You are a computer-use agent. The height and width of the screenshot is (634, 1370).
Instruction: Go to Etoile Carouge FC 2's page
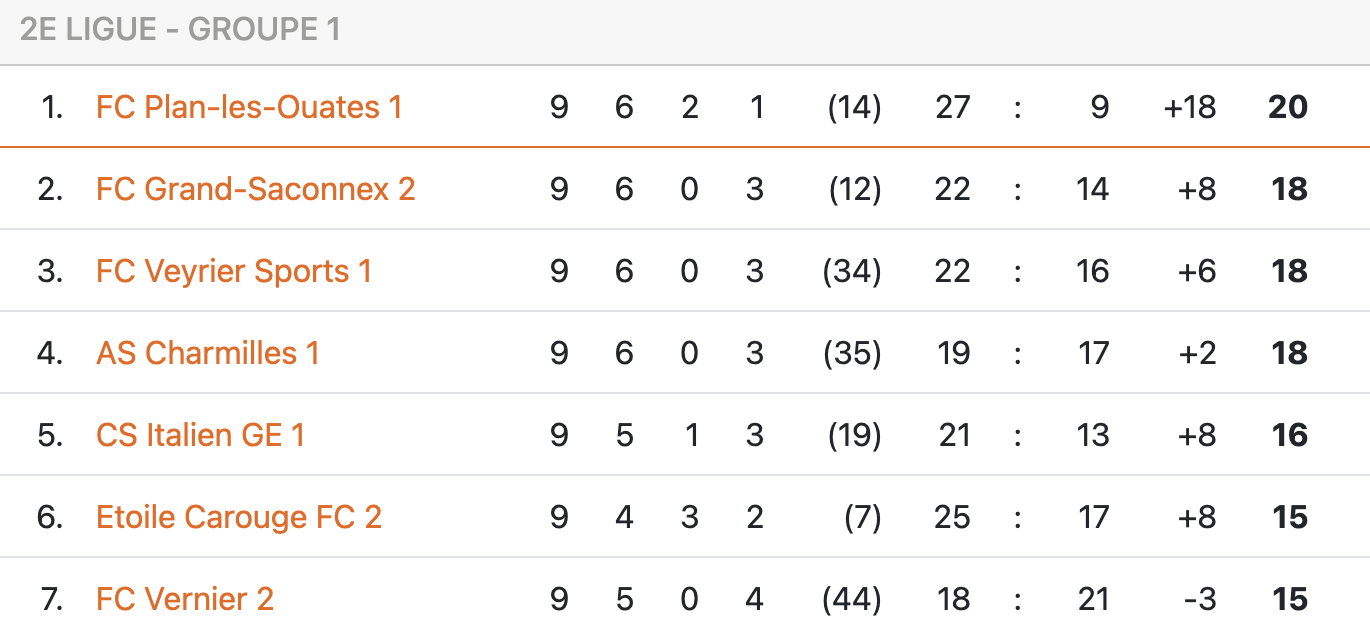tap(239, 517)
